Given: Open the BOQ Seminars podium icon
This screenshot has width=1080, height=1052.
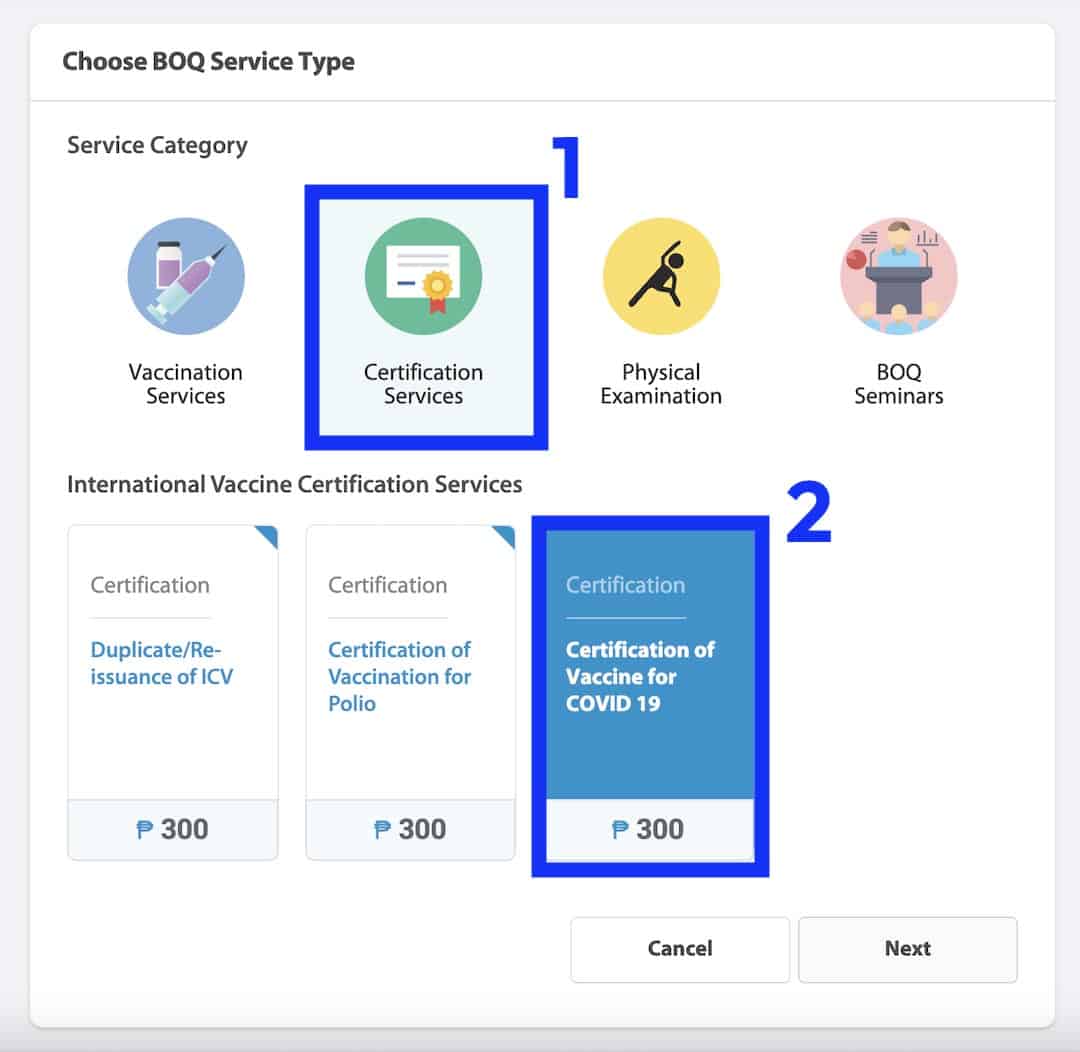Looking at the screenshot, I should pyautogui.click(x=899, y=276).
